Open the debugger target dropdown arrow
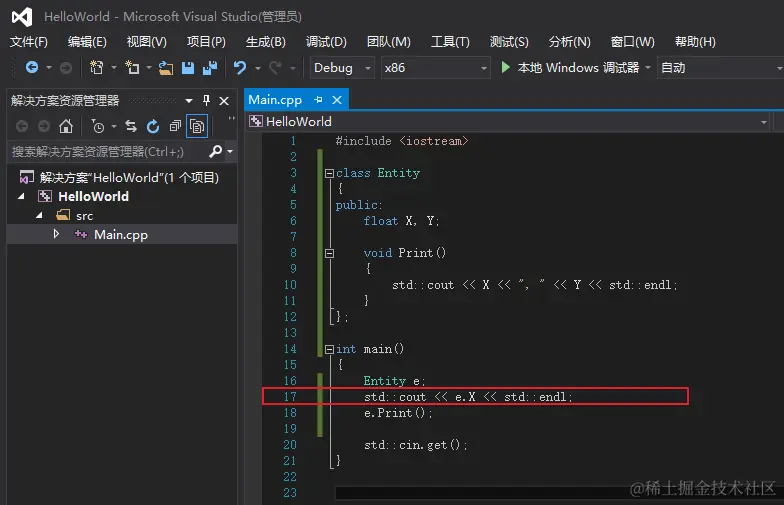Viewport: 784px width, 505px height. pos(648,67)
